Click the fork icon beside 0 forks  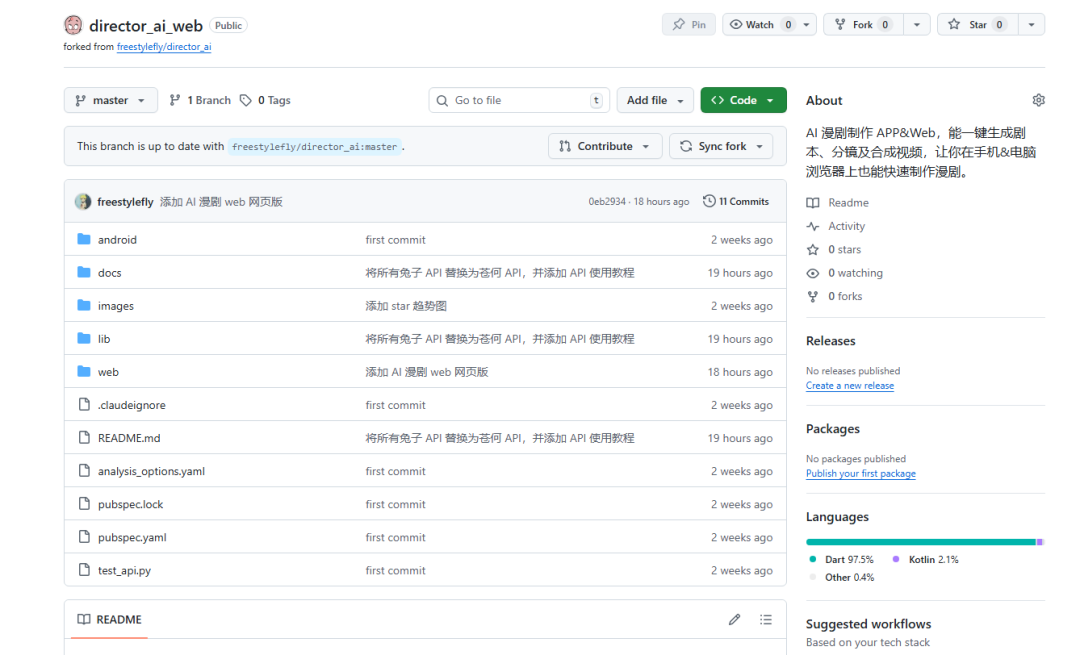813,296
